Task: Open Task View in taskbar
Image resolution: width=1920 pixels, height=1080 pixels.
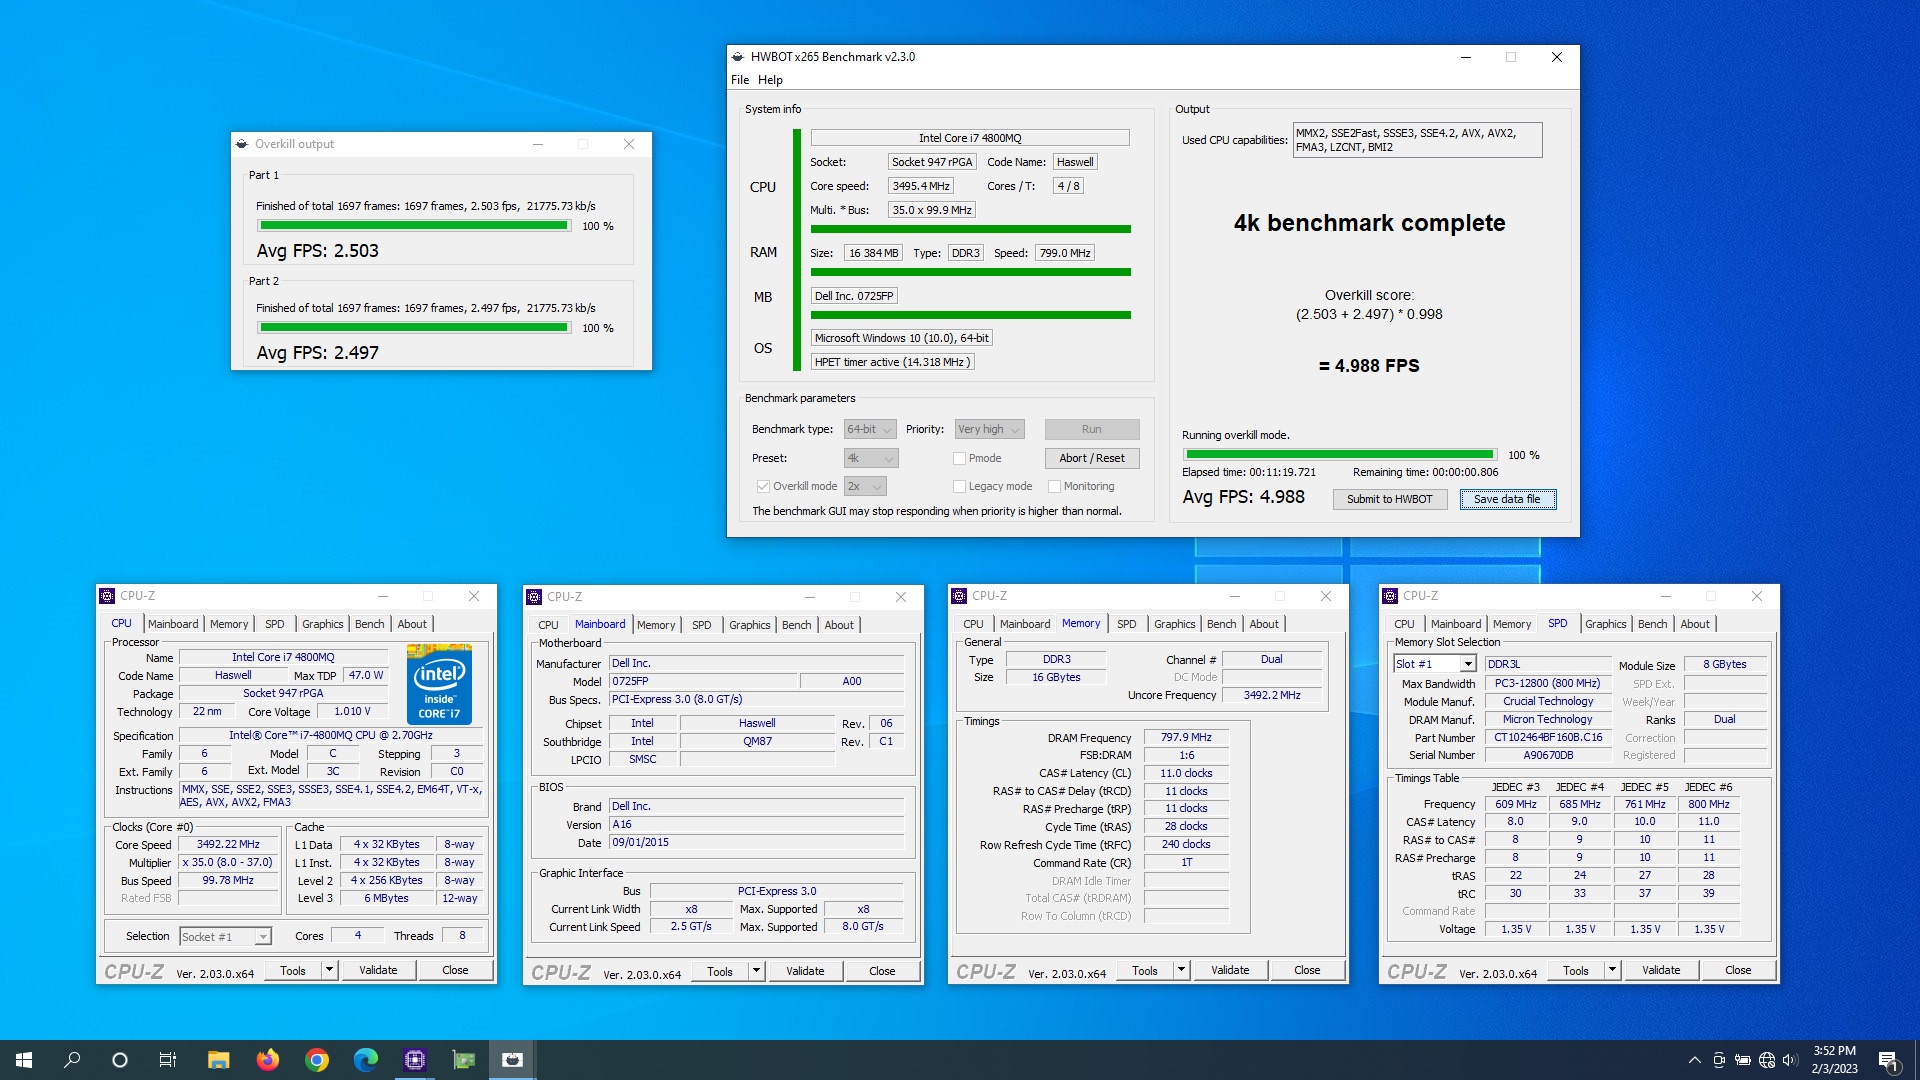Action: (168, 1060)
